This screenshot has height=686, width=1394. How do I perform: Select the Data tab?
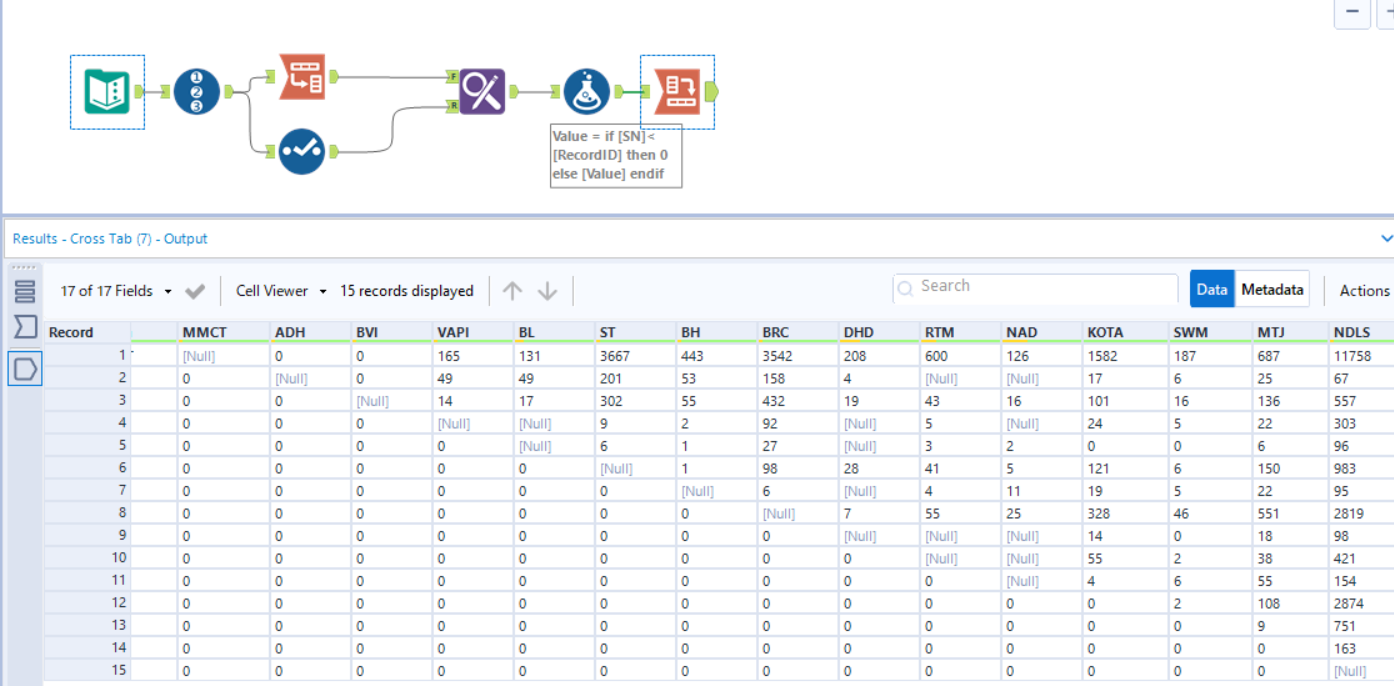tap(1212, 288)
